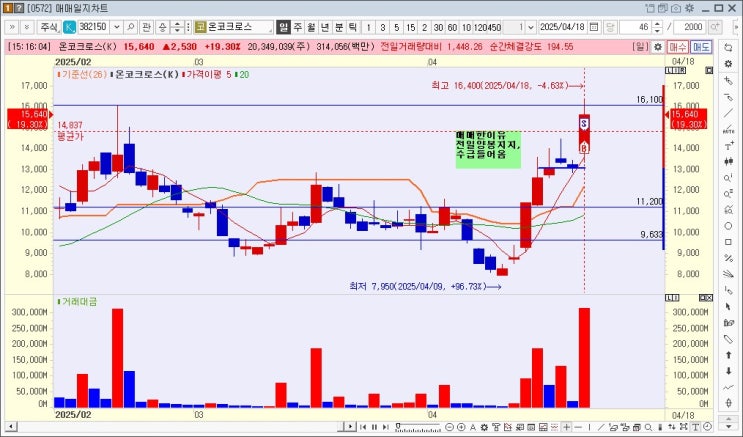Click the up arrow marker tool
Image resolution: width=743 pixels, height=437 pixels.
click(728, 355)
